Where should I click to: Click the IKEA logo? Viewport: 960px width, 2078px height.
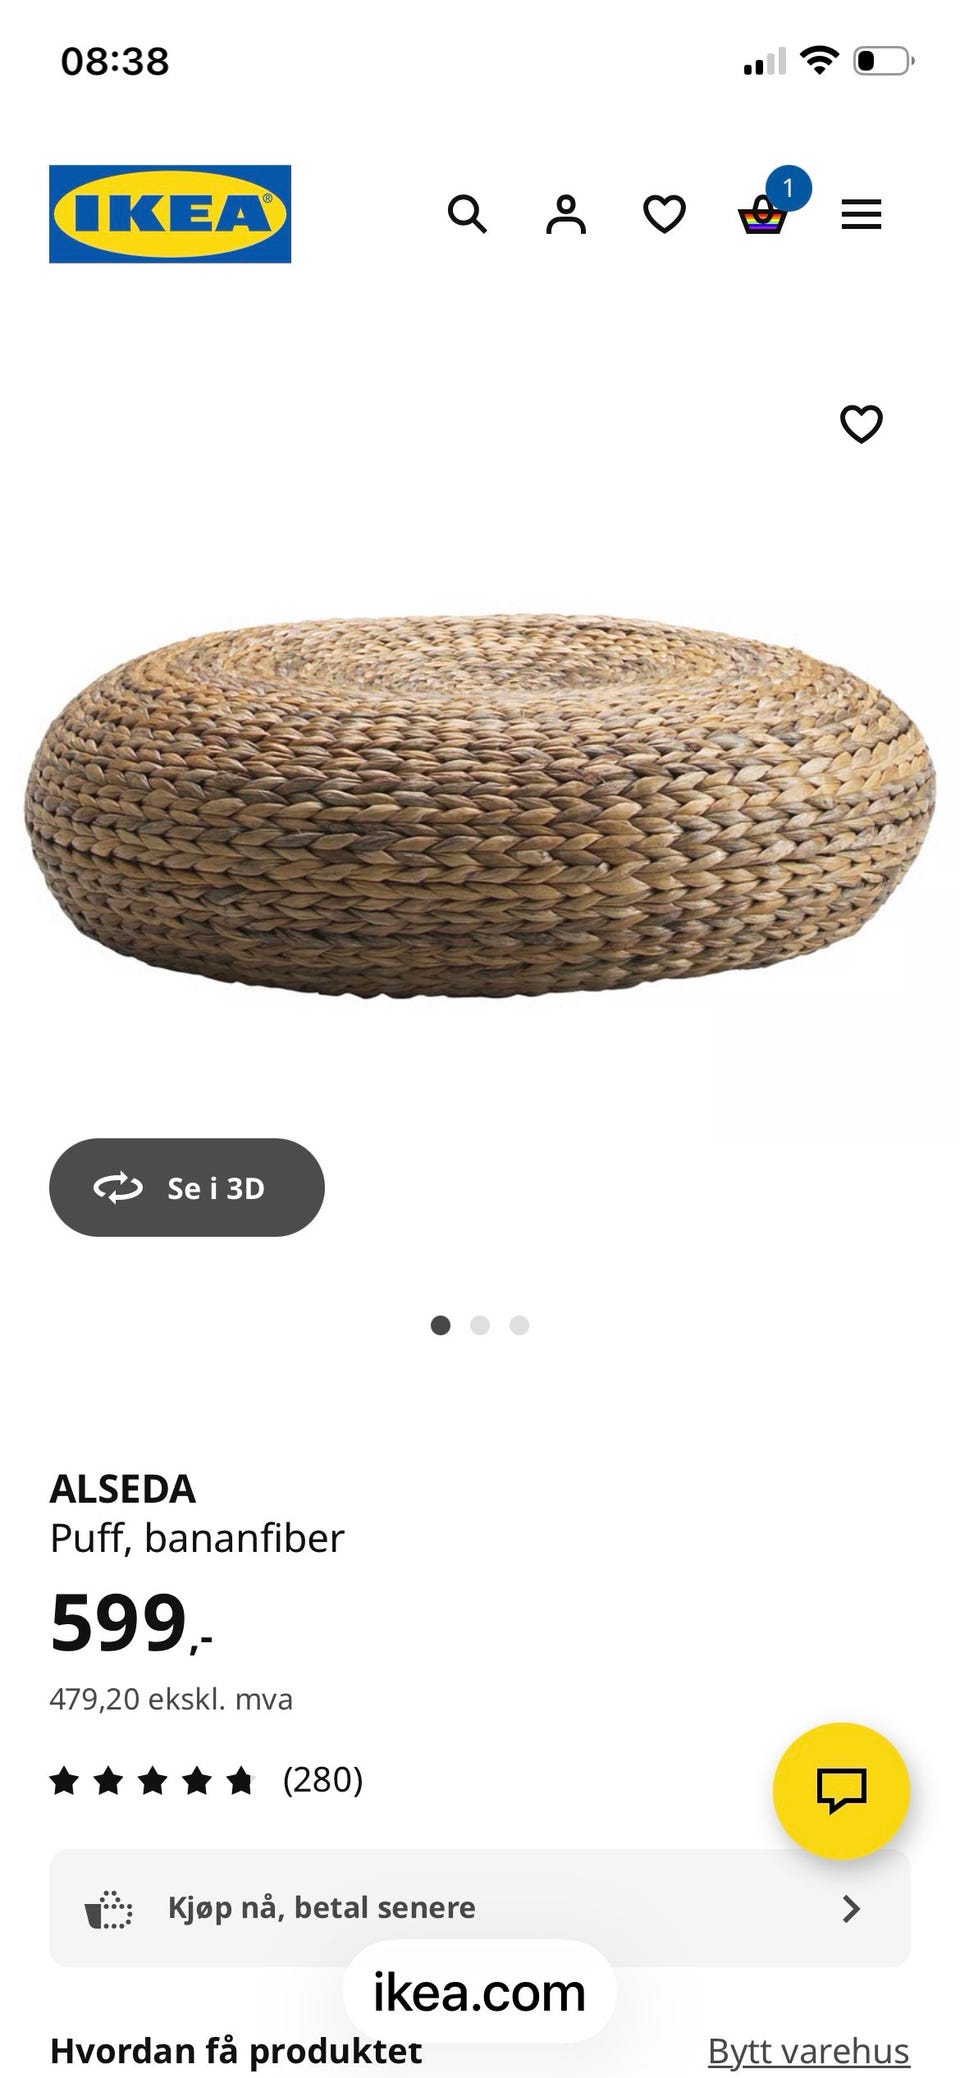[x=170, y=214]
